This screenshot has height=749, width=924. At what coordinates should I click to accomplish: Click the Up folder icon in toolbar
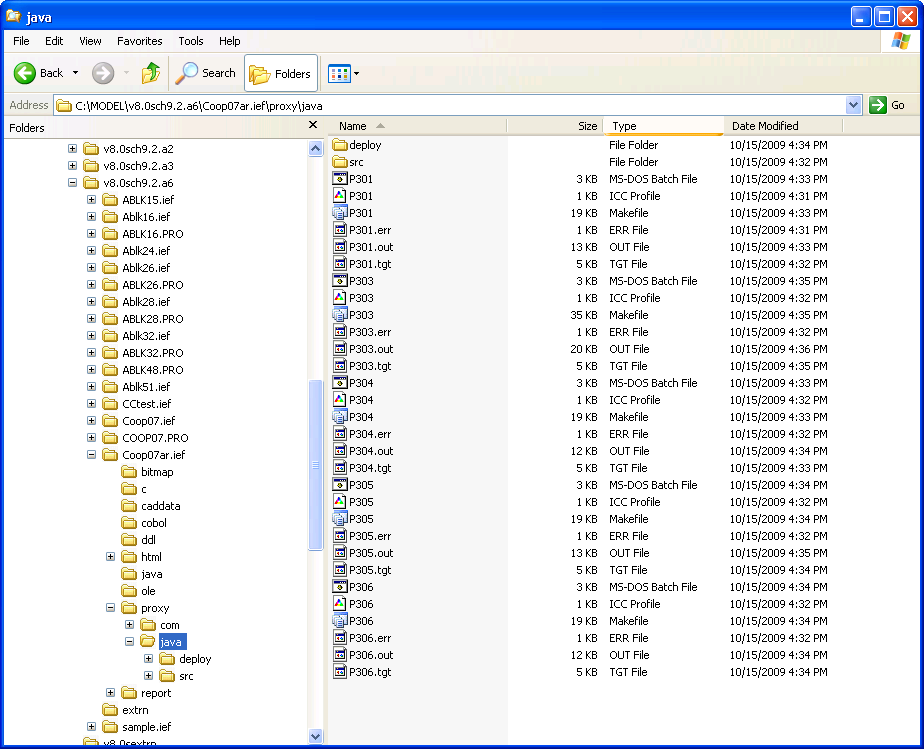(151, 73)
